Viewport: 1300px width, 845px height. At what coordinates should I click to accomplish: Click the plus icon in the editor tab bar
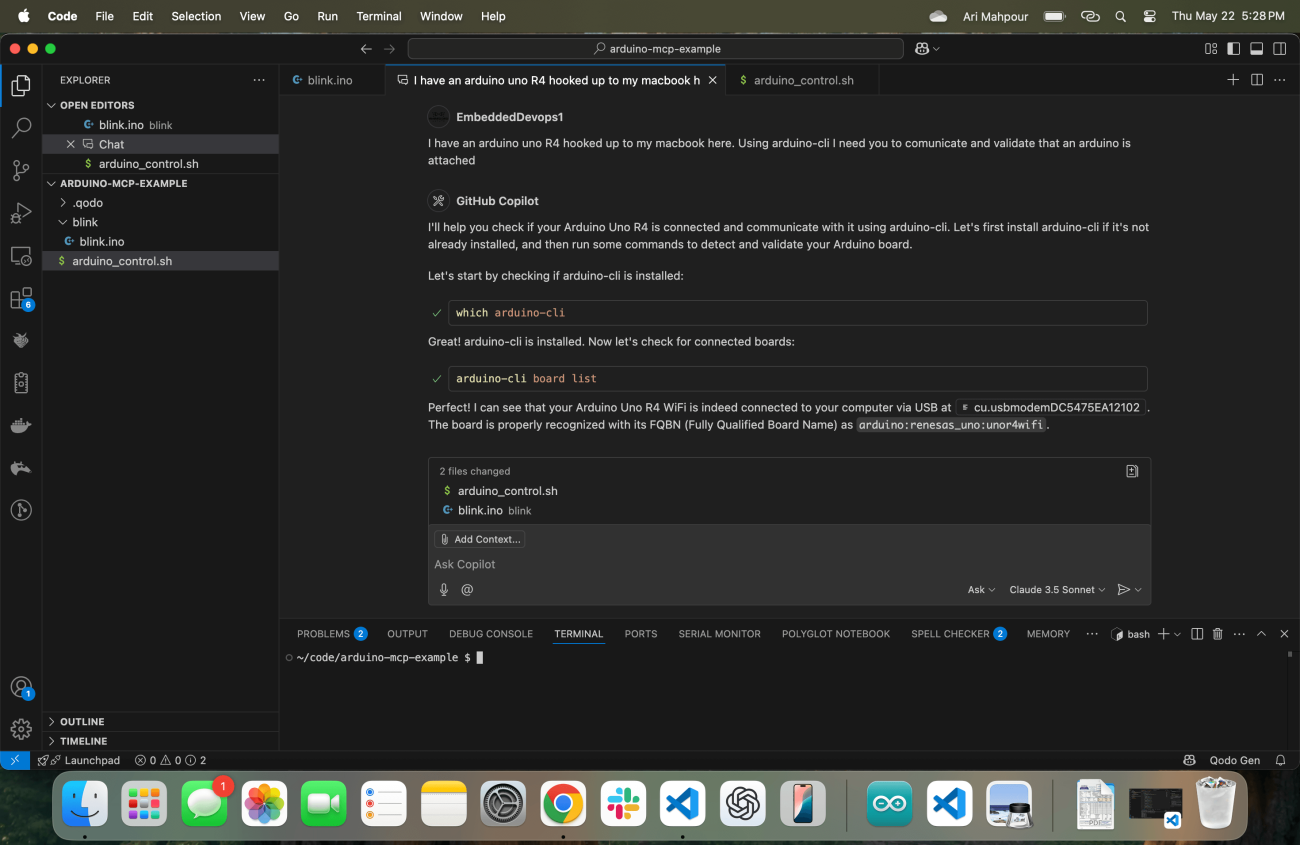(1233, 80)
